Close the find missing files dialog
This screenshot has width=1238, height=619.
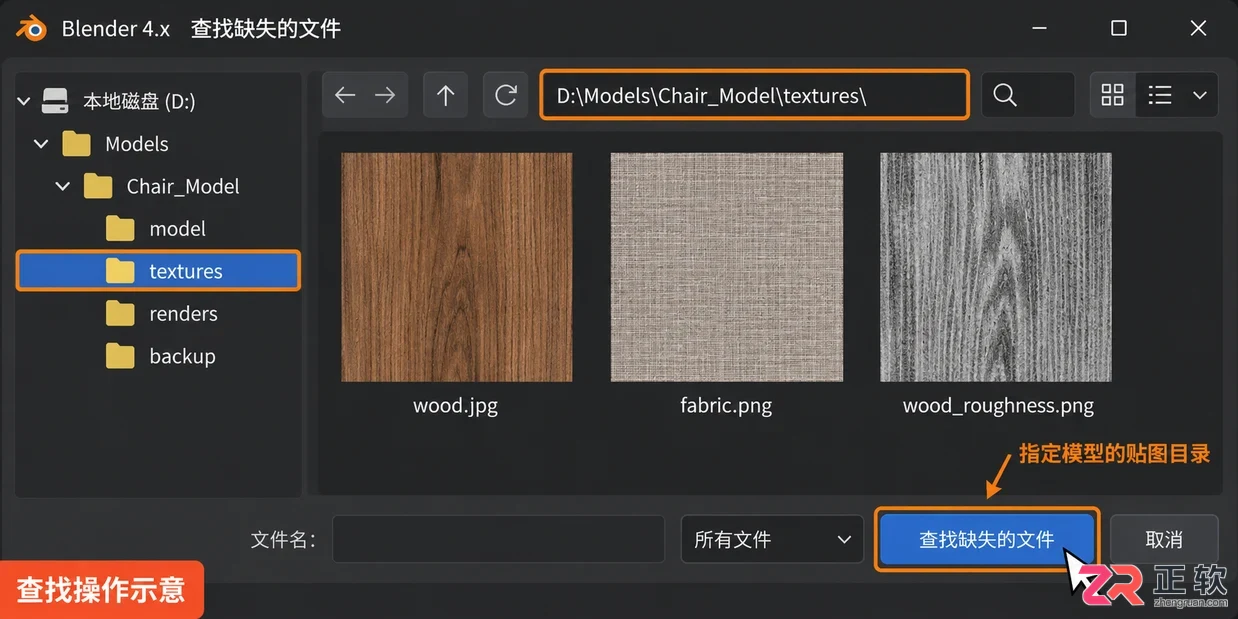[x=1198, y=28]
